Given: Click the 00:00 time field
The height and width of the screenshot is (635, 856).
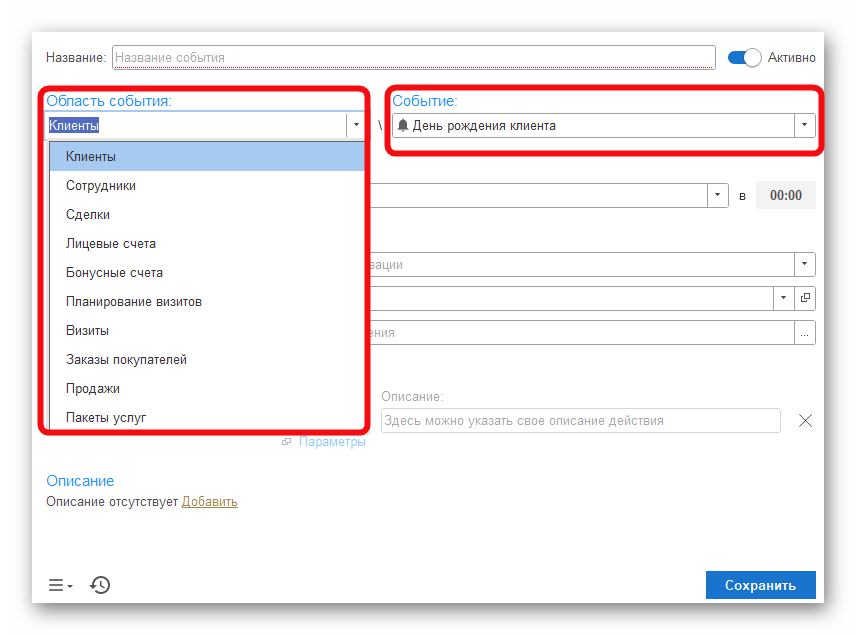Looking at the screenshot, I should point(785,196).
